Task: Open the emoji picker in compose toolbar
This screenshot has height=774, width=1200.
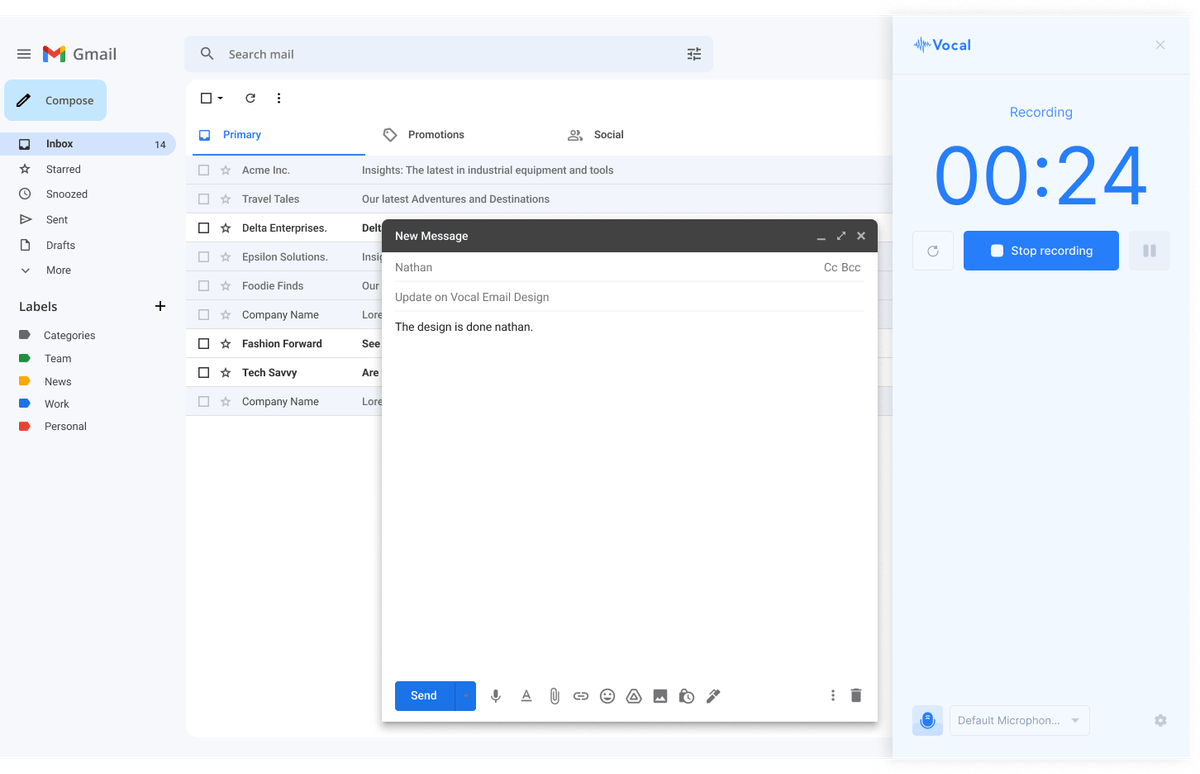Action: point(607,696)
